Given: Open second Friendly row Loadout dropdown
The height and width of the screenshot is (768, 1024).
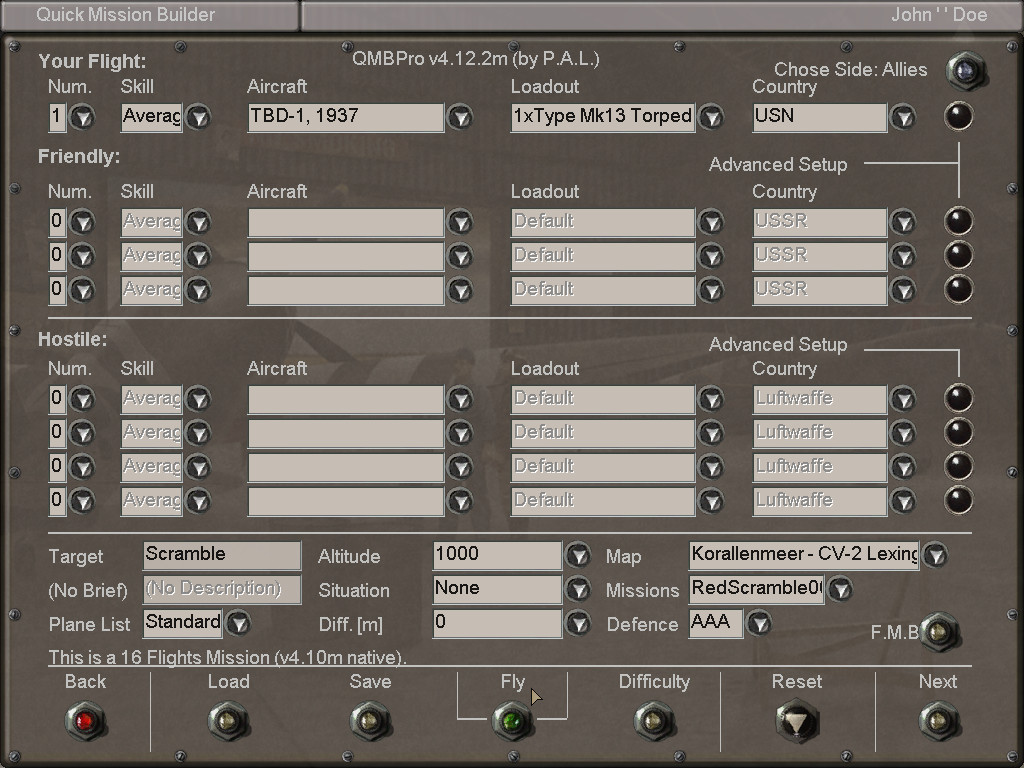Looking at the screenshot, I should tap(711, 256).
